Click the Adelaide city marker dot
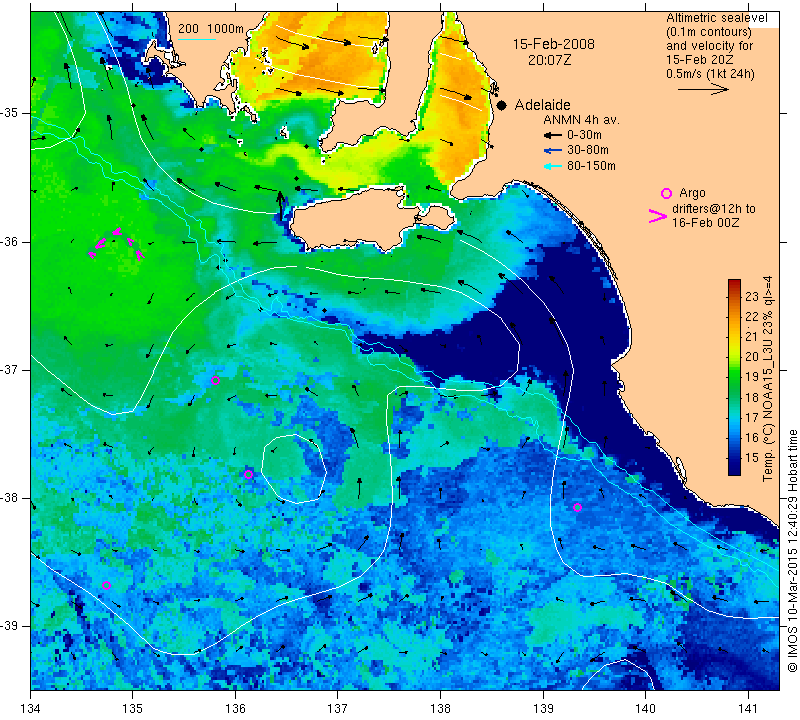This screenshot has height=720, width=800. coord(502,106)
